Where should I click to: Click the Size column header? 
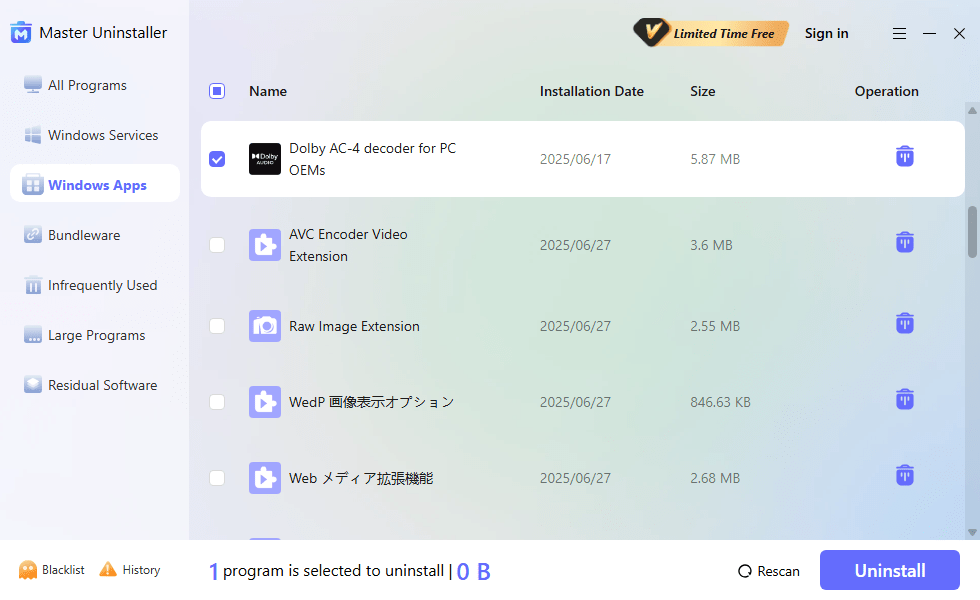pyautogui.click(x=702, y=91)
